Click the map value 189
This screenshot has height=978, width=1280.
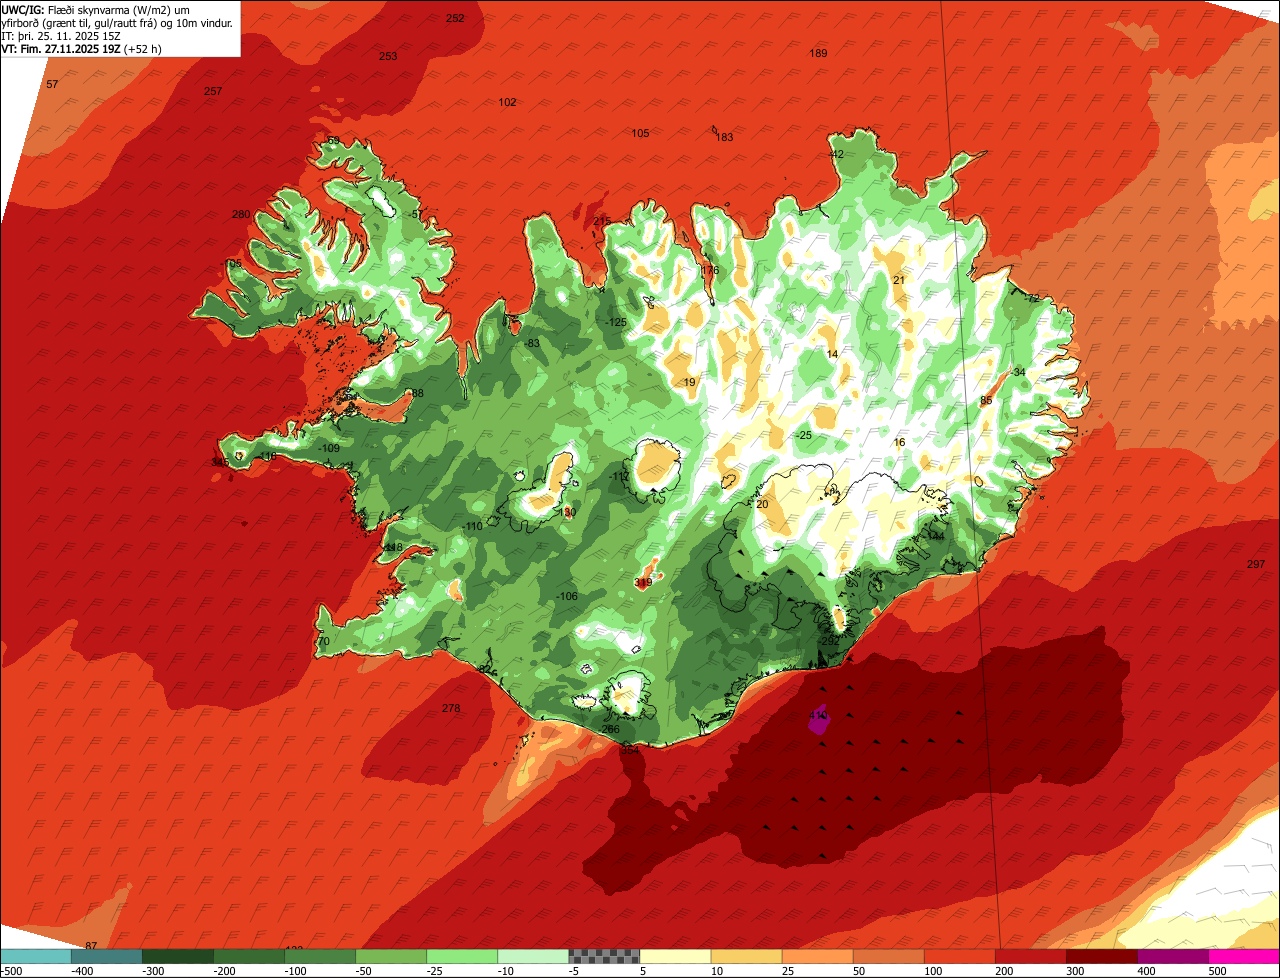(818, 53)
